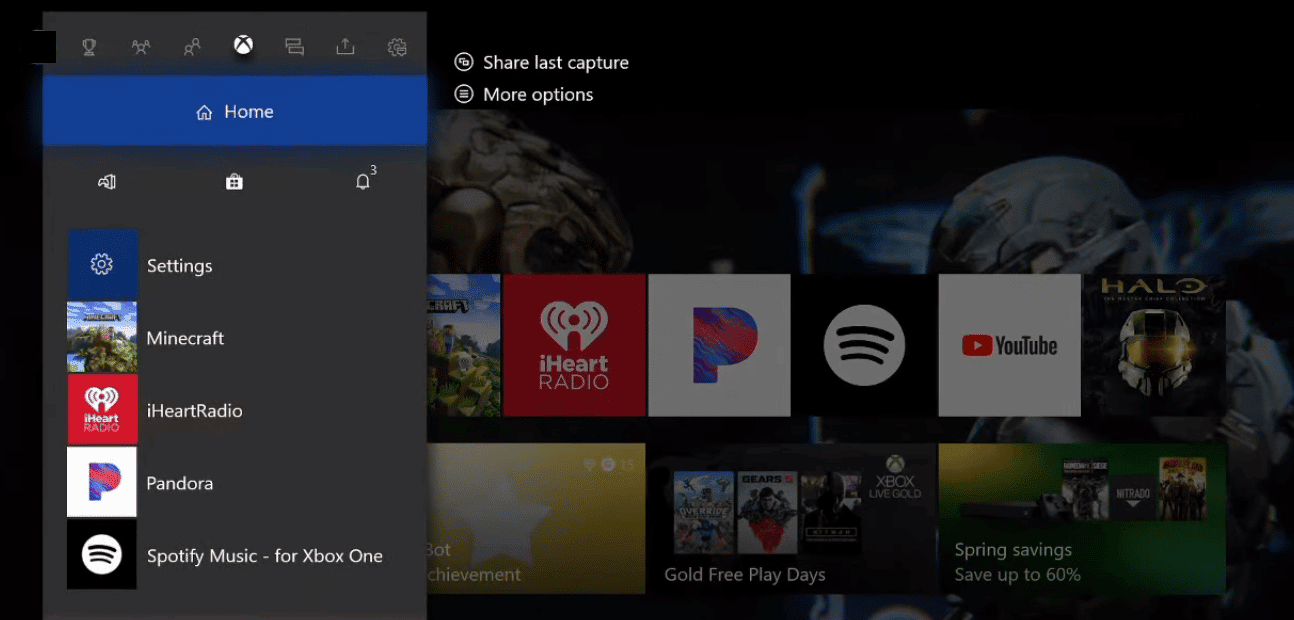Screen dimensions: 1294x620
Task: Open the People tab icon
Action: click(x=192, y=46)
